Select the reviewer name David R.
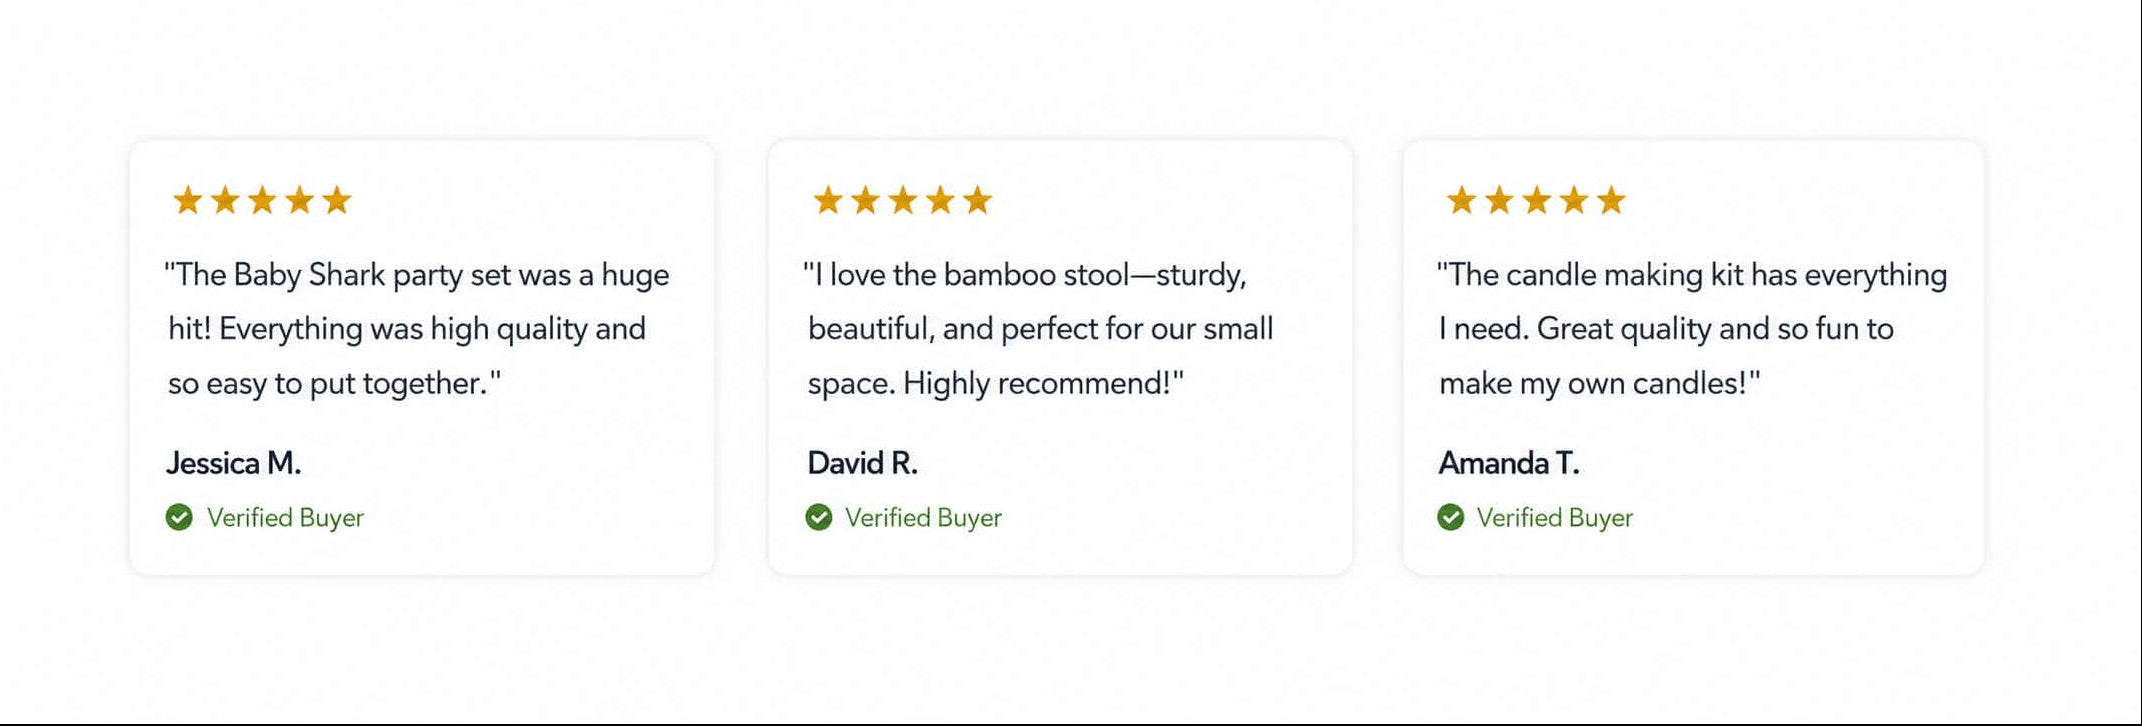Viewport: 2142px width, 726px height. click(862, 463)
